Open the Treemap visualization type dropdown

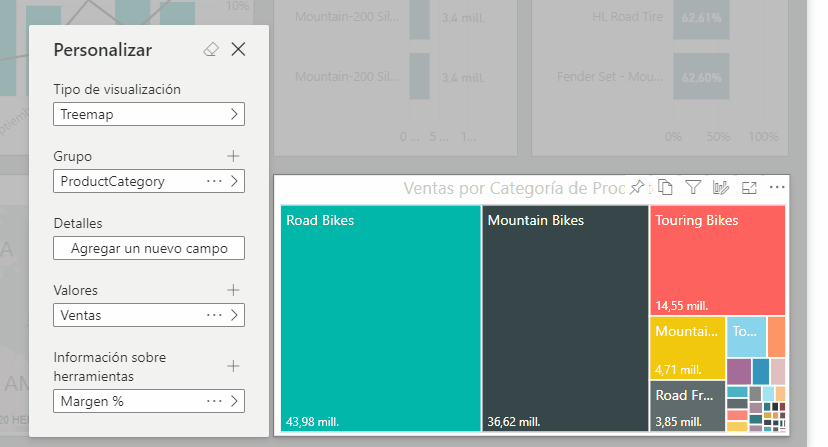tap(149, 114)
